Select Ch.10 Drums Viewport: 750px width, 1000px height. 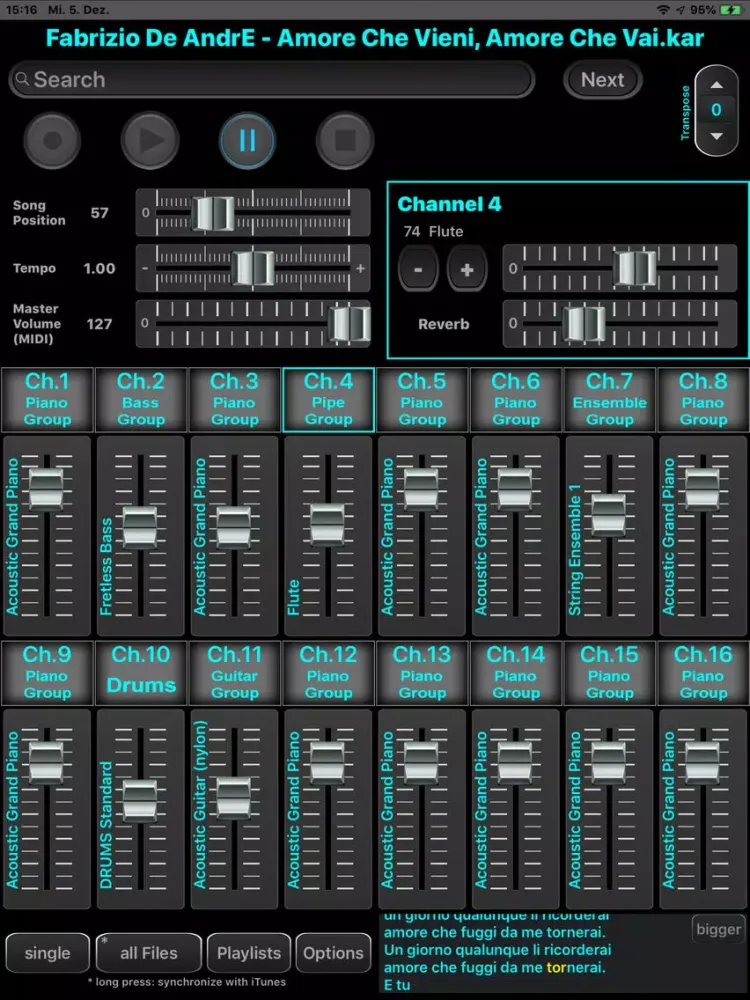140,673
